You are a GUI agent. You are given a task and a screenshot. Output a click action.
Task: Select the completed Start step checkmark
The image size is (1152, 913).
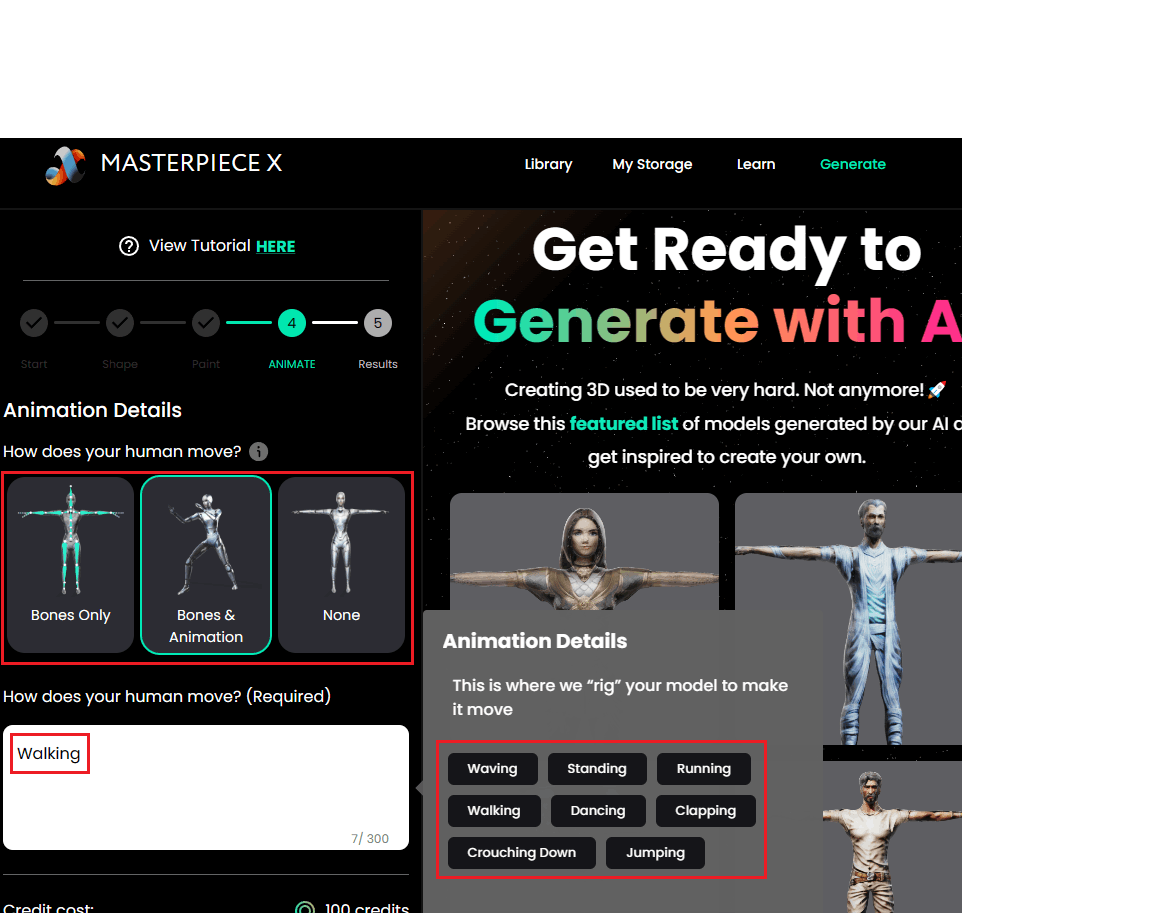click(x=34, y=323)
